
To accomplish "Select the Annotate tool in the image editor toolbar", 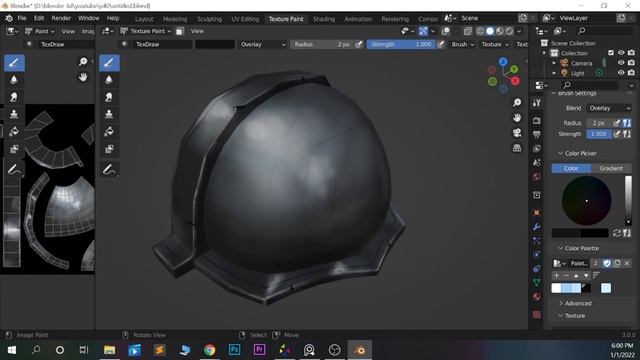I will 14,169.
